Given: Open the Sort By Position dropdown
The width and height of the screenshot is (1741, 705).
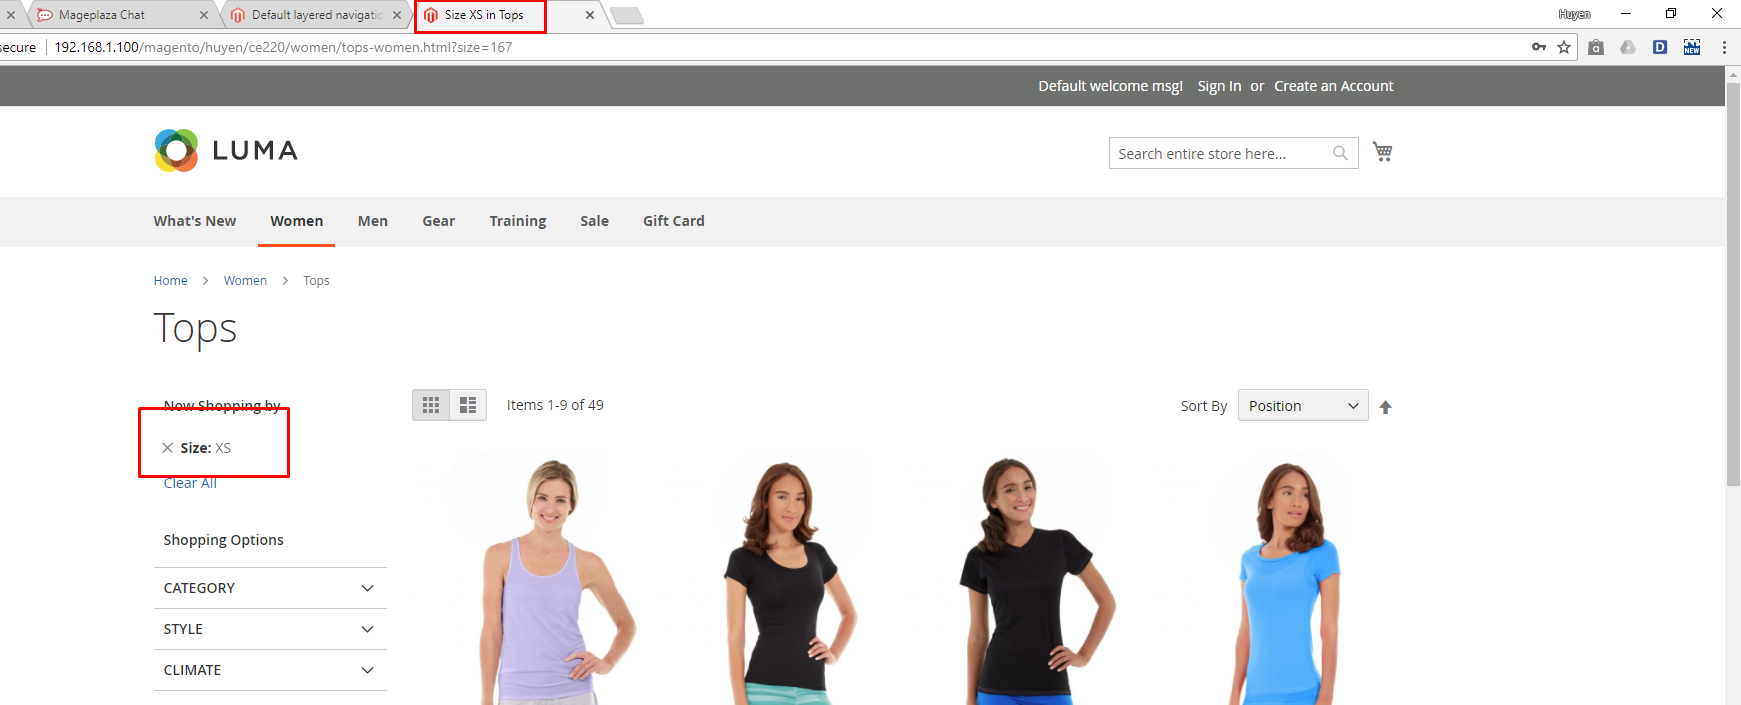Looking at the screenshot, I should [x=1302, y=406].
